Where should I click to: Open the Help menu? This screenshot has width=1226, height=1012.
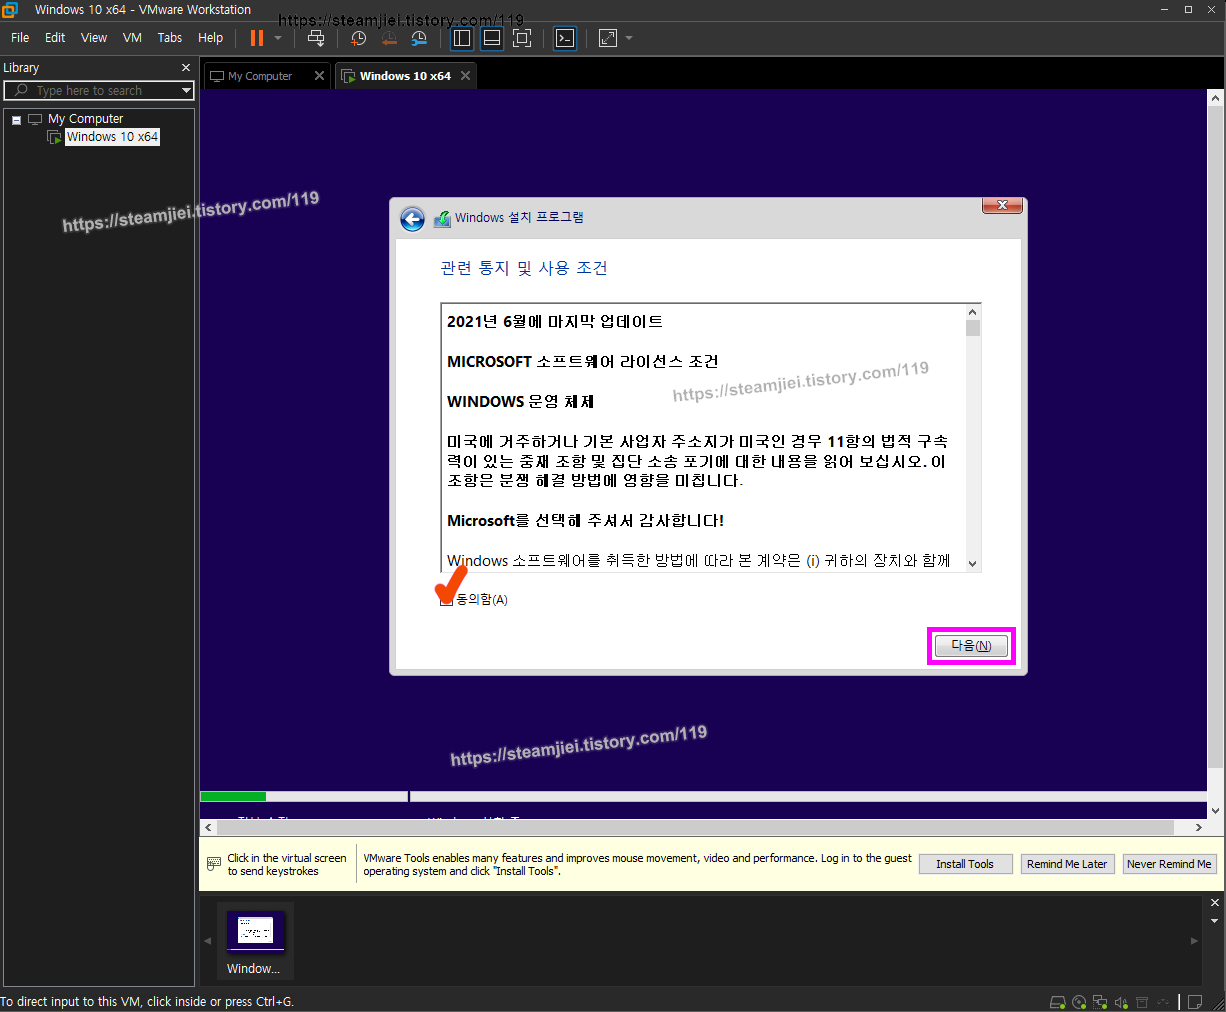[210, 38]
